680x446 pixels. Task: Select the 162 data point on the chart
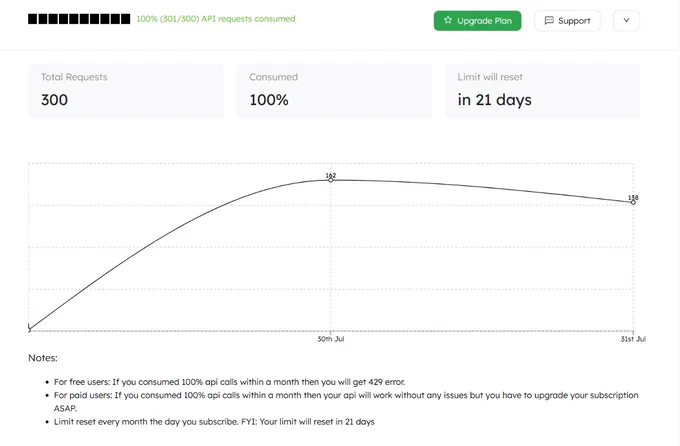pyautogui.click(x=331, y=180)
